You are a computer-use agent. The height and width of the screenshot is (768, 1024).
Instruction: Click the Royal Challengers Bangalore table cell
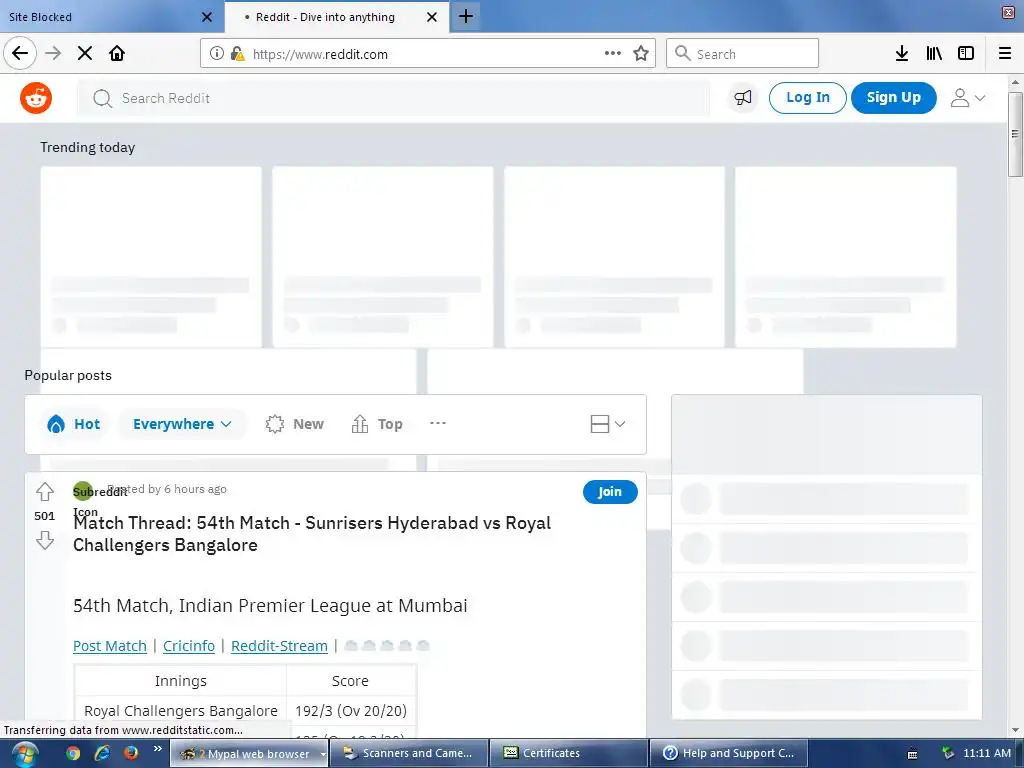click(x=181, y=711)
